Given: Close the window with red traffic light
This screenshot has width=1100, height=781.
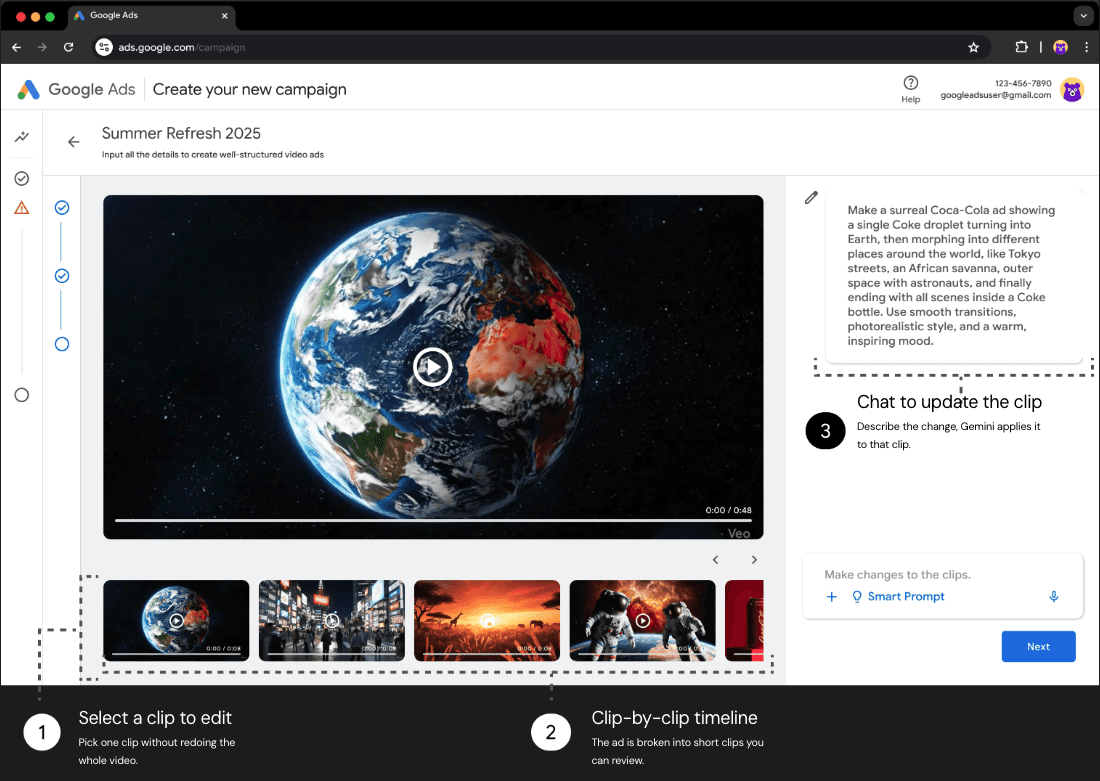Looking at the screenshot, I should coord(20,16).
